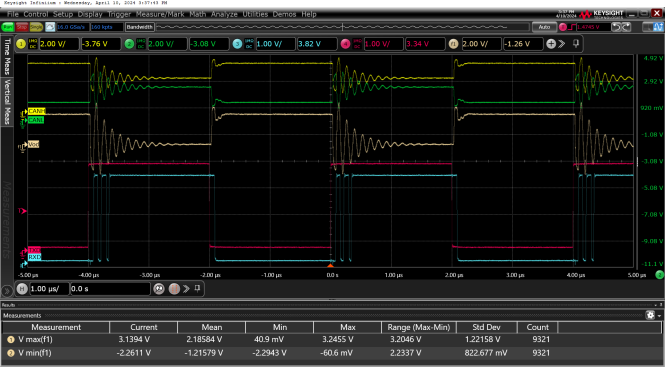Click the add channel plus icon
The width and height of the screenshot is (665, 367).
551,44
